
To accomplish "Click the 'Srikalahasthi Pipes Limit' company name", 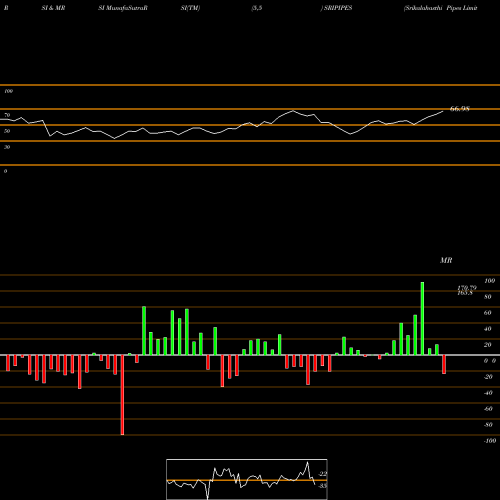I will [x=440, y=8].
